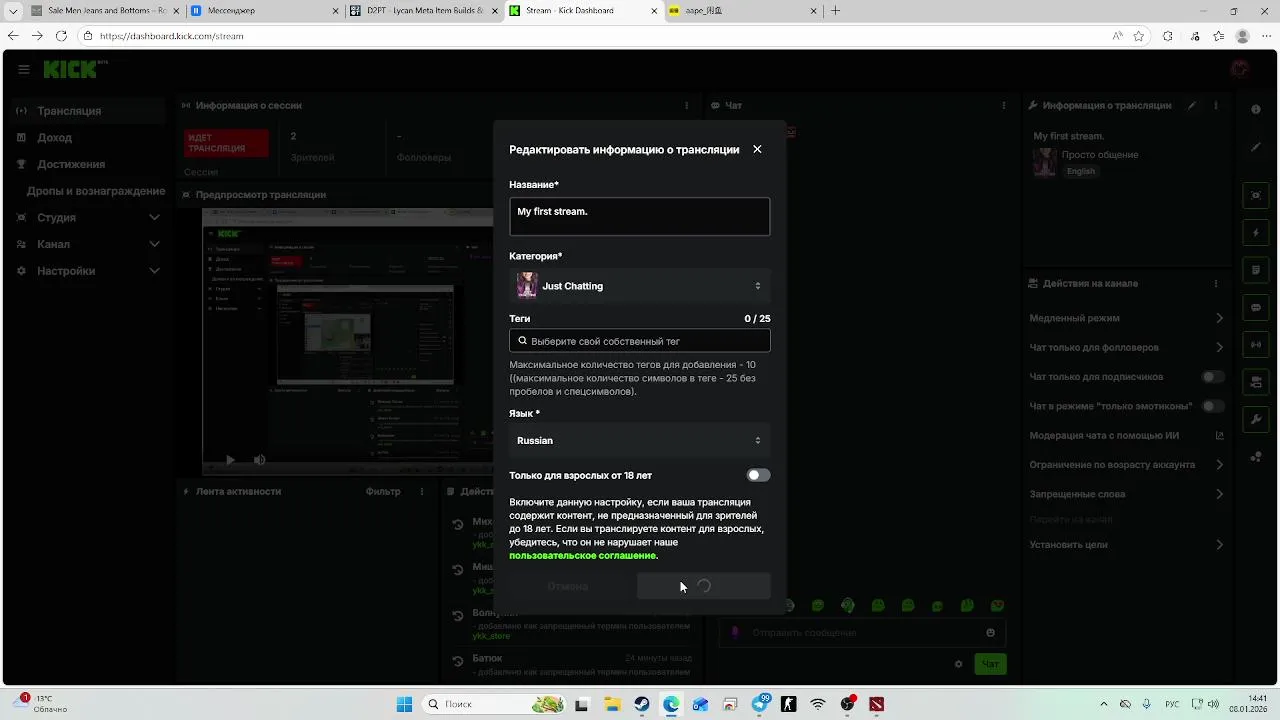Click the KICK logo
This screenshot has height=720, width=1280.
72,69
